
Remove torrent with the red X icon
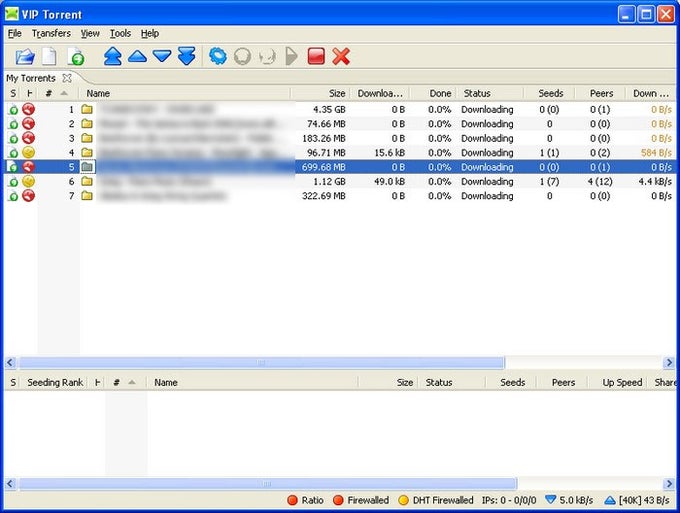pos(341,56)
